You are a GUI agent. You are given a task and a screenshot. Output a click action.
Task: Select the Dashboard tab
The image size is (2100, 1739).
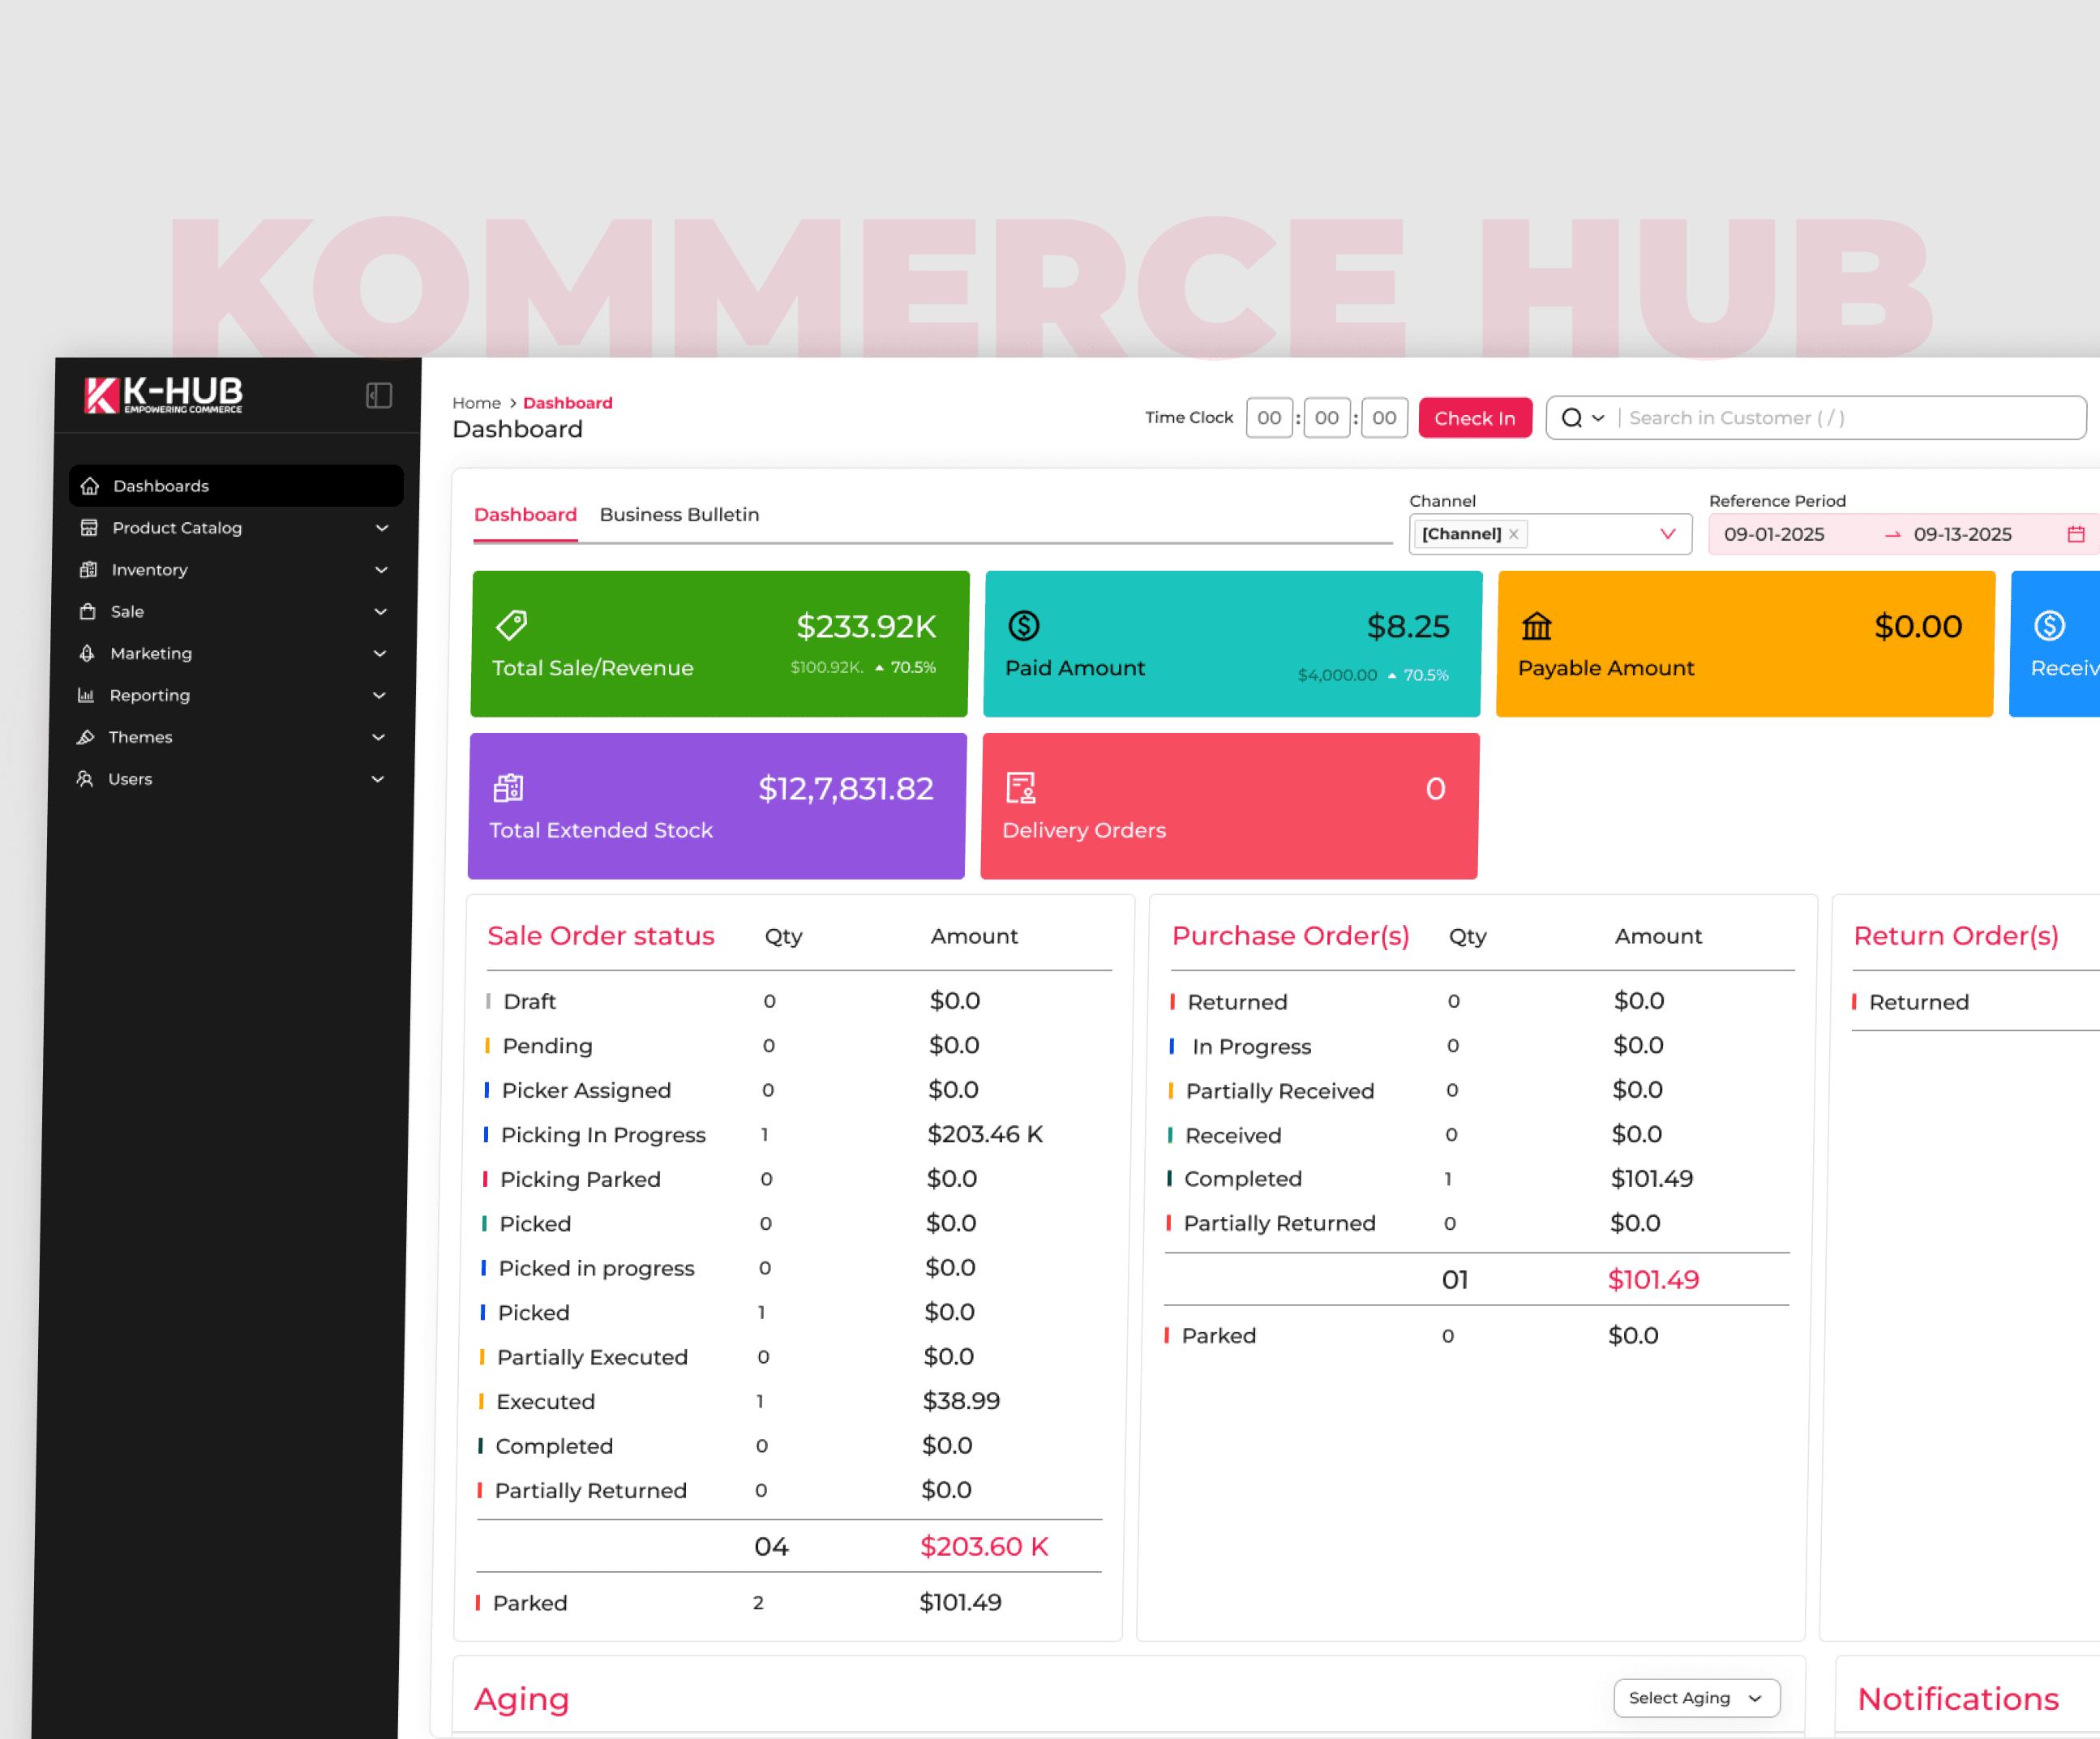pyautogui.click(x=525, y=514)
